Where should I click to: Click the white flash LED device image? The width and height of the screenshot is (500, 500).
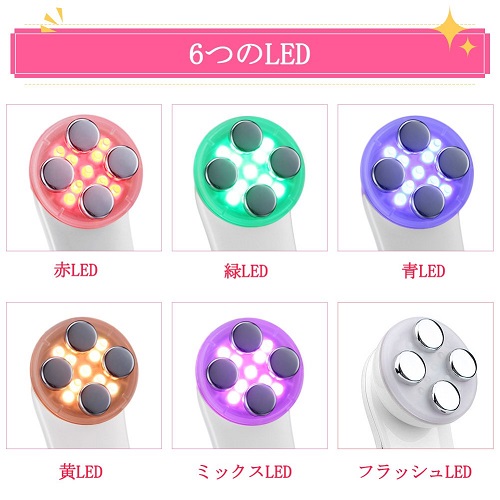click(415, 376)
